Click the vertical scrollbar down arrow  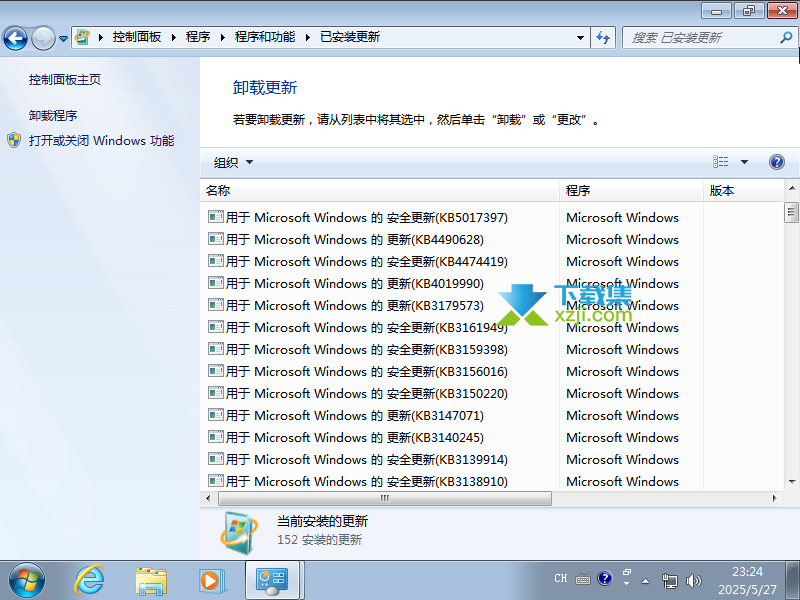(792, 482)
